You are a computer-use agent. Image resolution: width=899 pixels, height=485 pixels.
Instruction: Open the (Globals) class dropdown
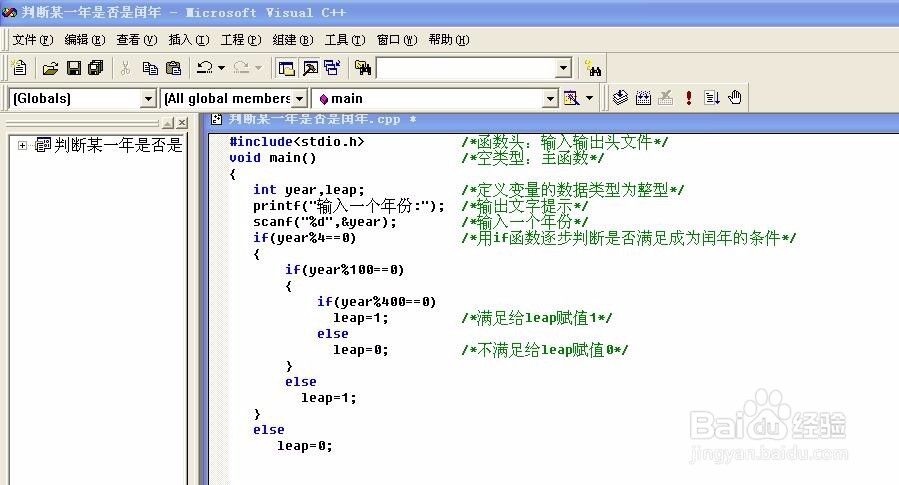[148, 99]
